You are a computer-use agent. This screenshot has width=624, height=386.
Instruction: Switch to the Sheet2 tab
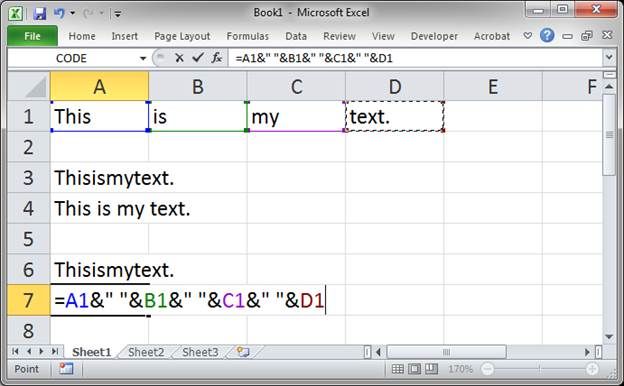coord(146,352)
